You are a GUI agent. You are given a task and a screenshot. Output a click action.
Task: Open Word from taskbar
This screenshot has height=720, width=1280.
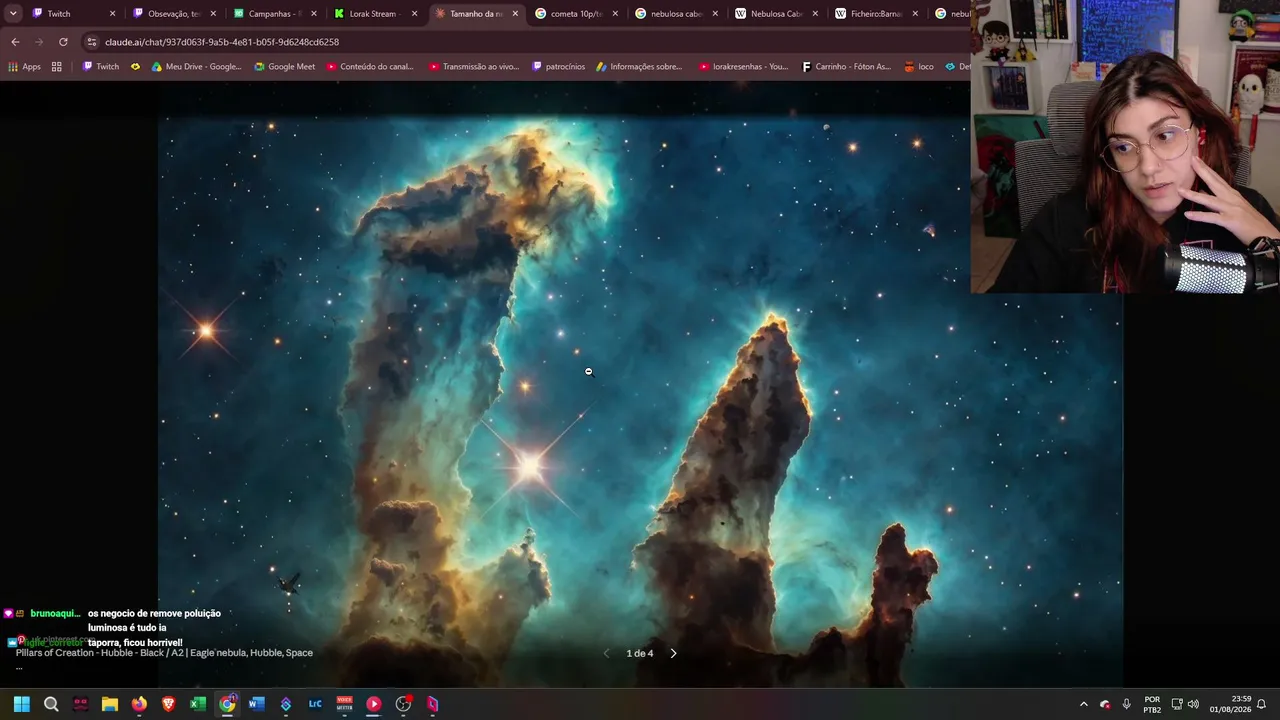(256, 704)
